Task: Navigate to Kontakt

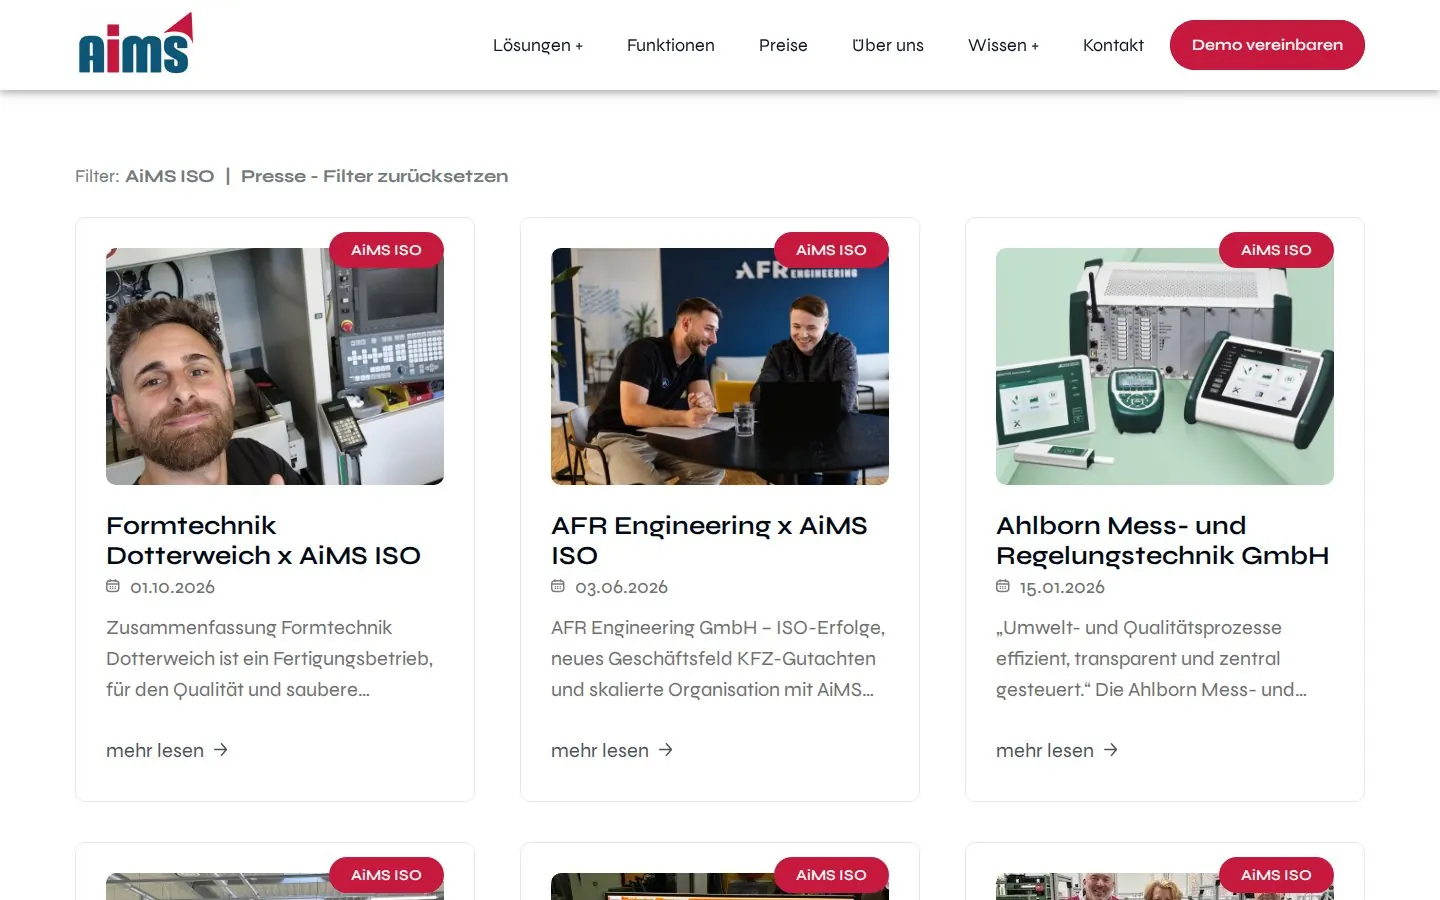Action: click(1113, 45)
